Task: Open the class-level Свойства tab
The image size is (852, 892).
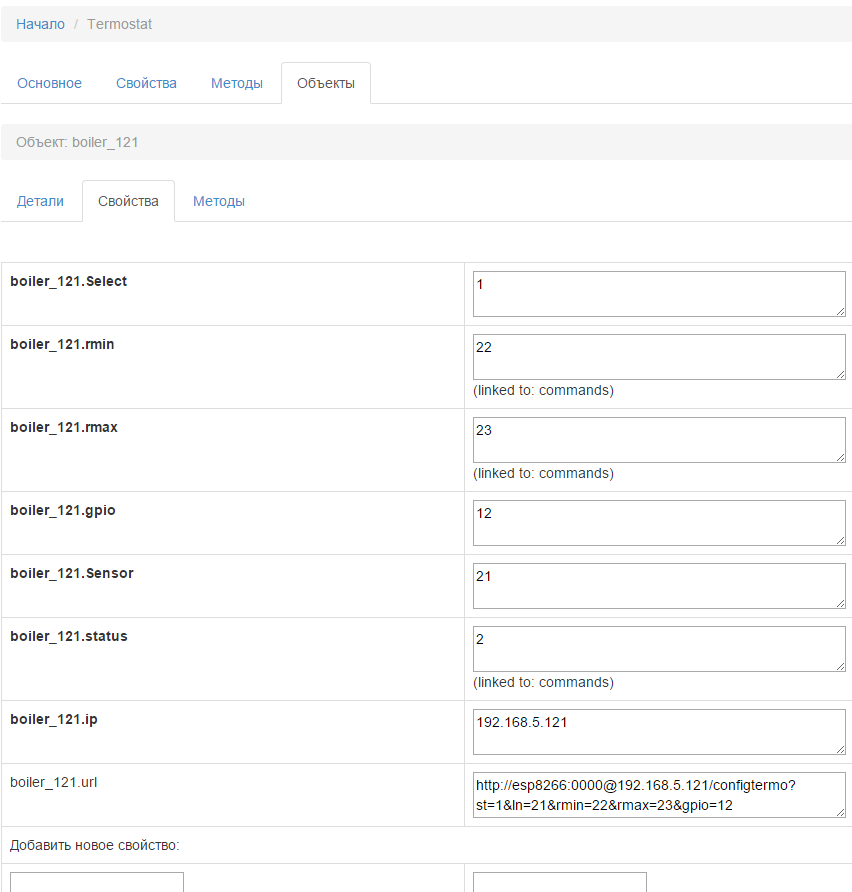Action: pyautogui.click(x=146, y=83)
